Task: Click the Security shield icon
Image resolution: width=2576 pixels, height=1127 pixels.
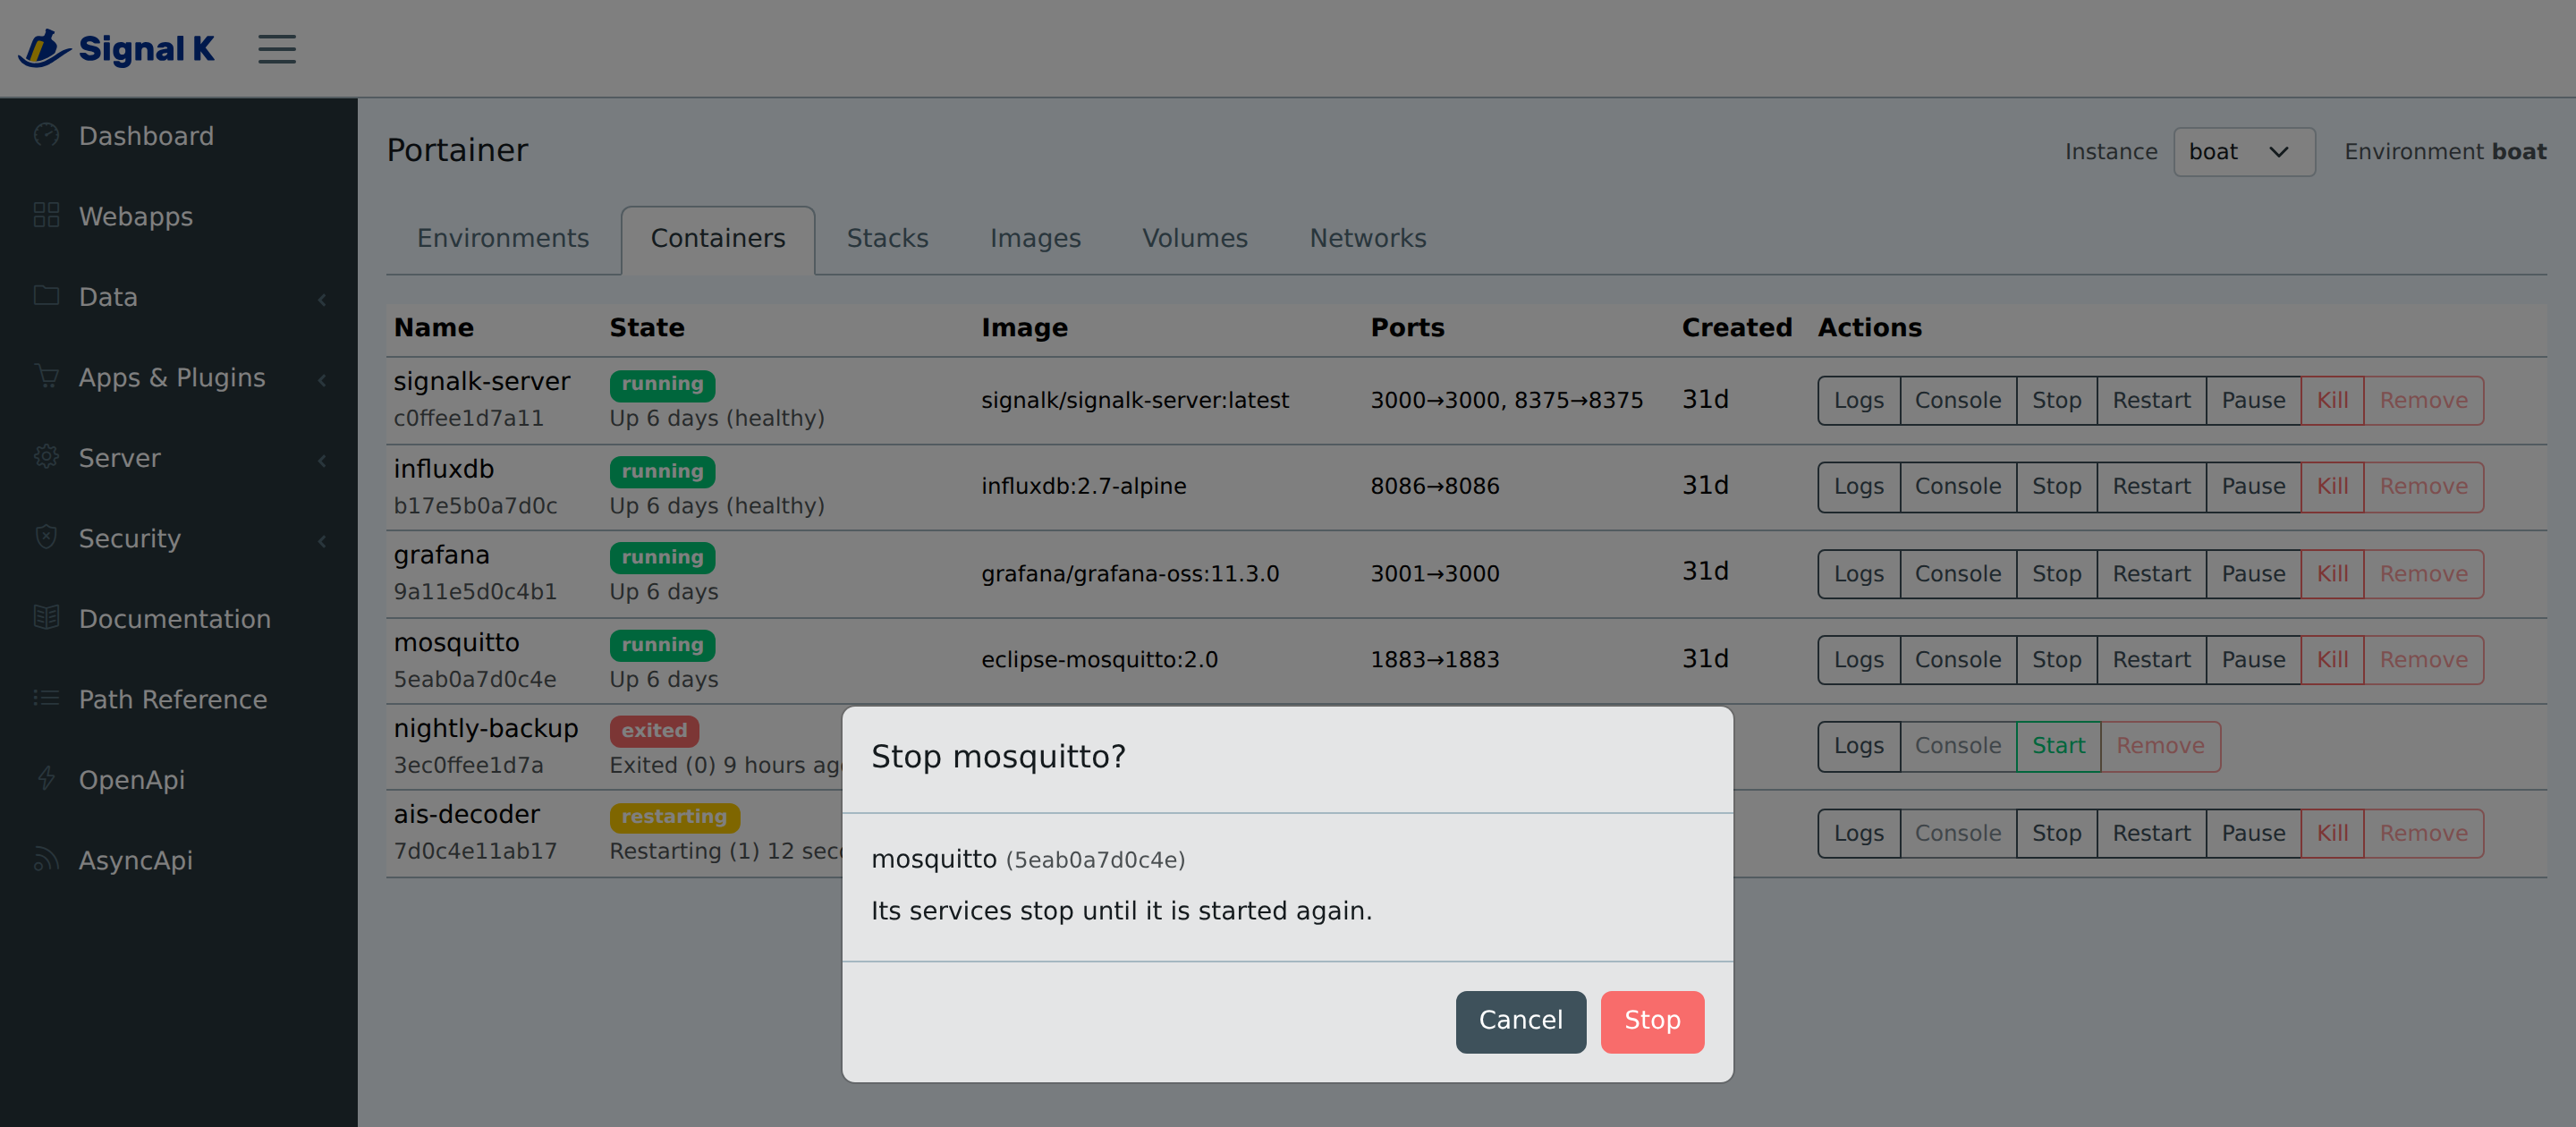Action: tap(46, 537)
